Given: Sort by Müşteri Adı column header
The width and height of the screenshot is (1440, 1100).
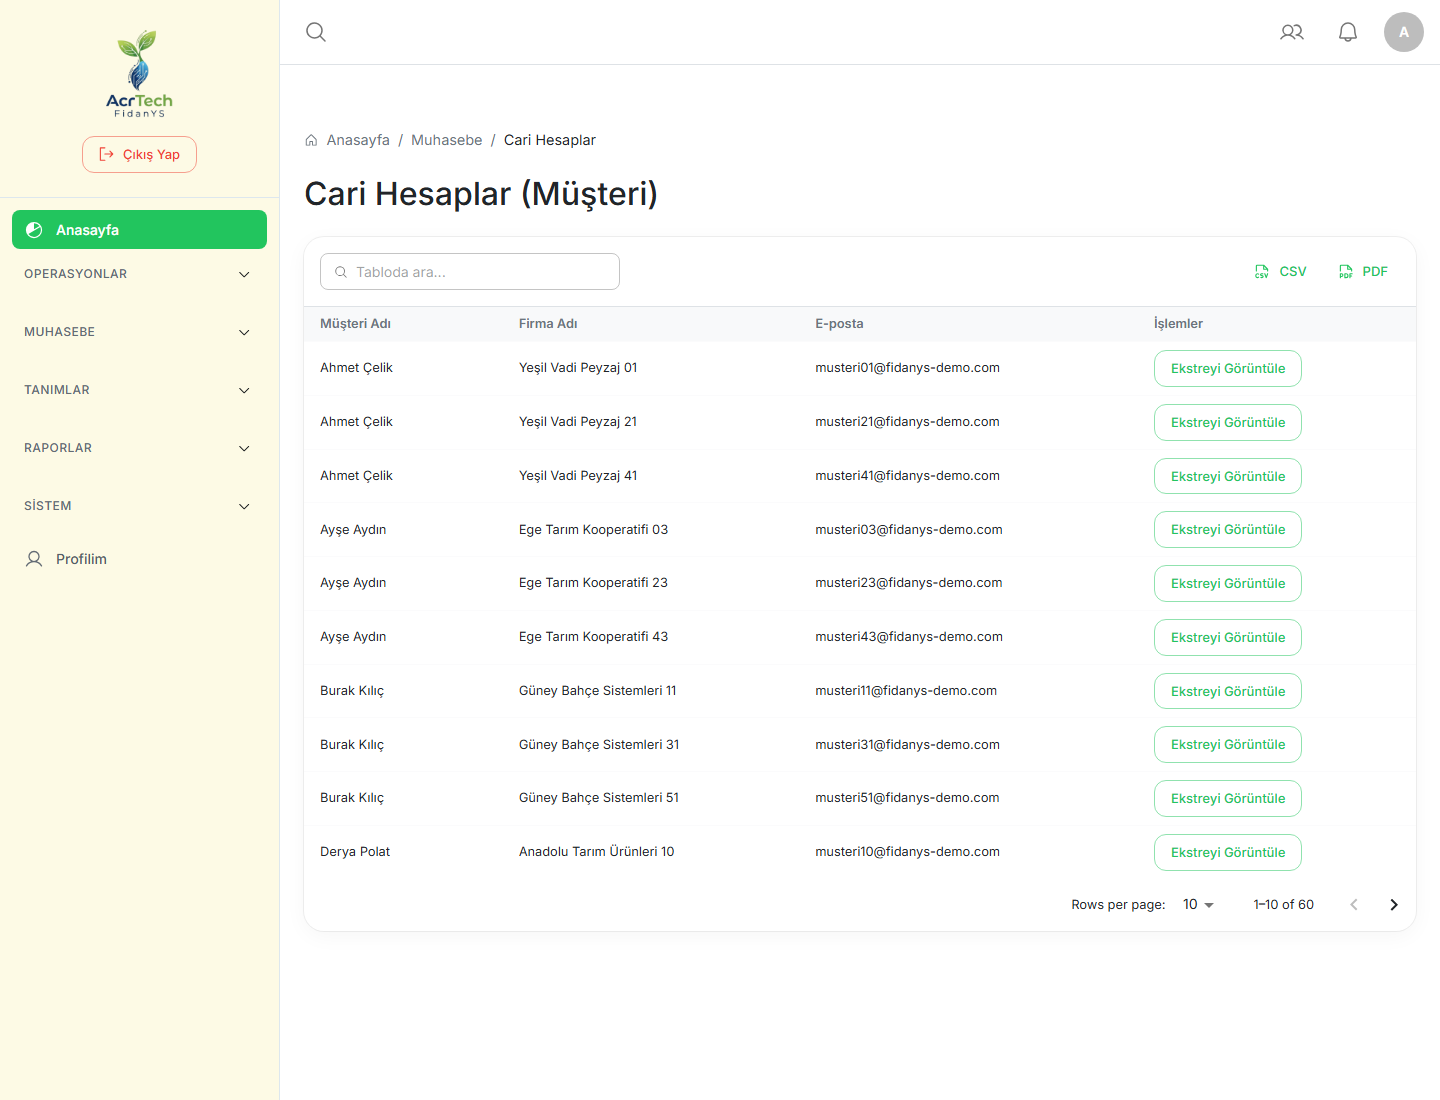Looking at the screenshot, I should (x=355, y=324).
